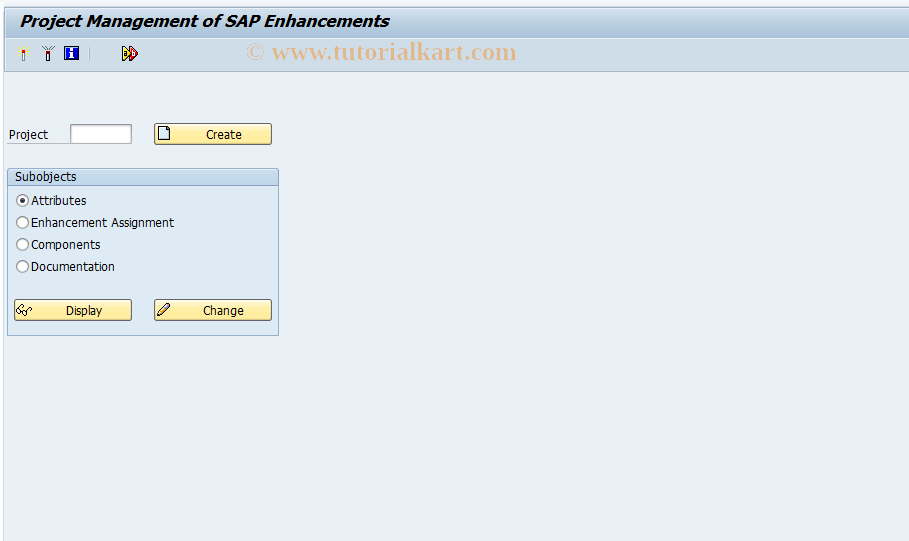Focus the Project input field
909x541 pixels.
pos(101,134)
